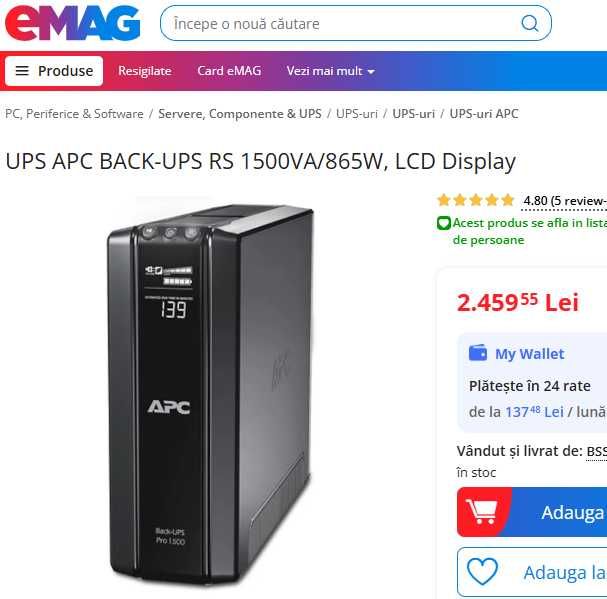Click the My Wallet icon

click(478, 353)
